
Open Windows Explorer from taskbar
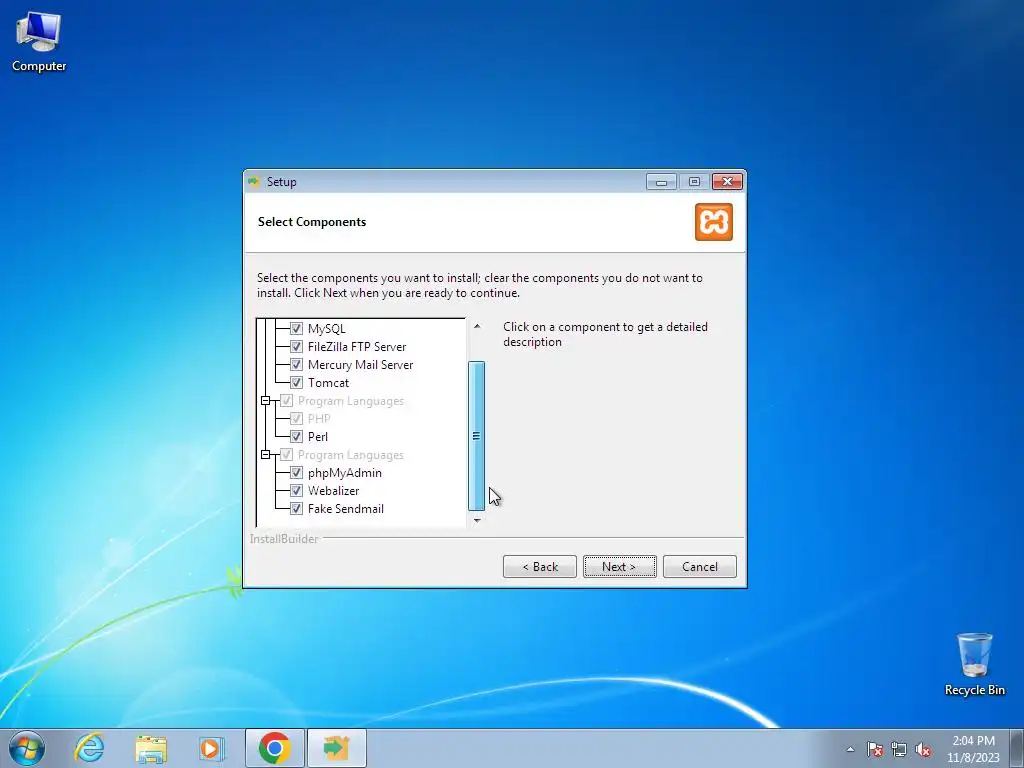pos(151,748)
